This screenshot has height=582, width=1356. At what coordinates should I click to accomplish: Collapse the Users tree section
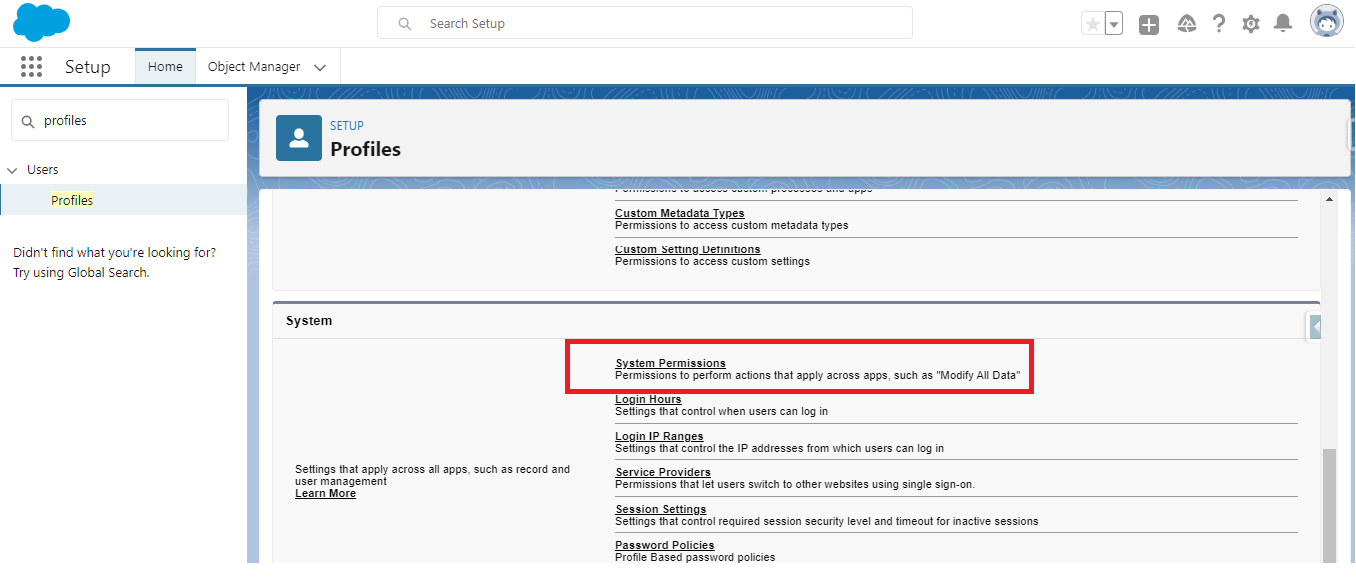pyautogui.click(x=12, y=170)
